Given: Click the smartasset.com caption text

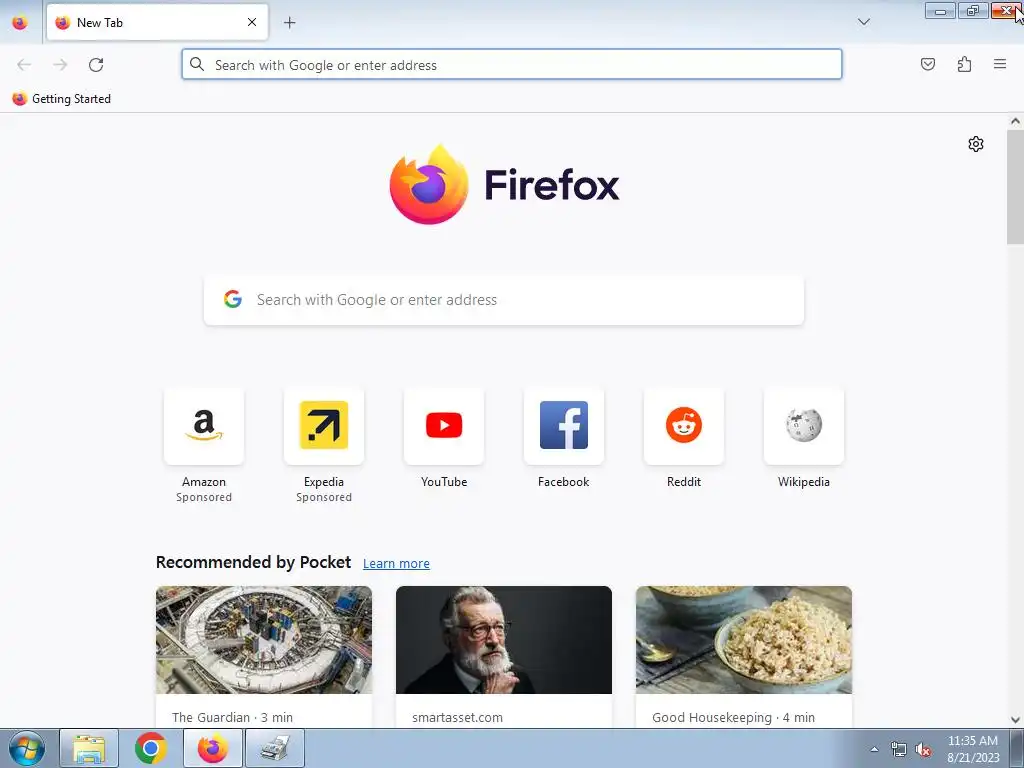Looking at the screenshot, I should click(457, 718).
